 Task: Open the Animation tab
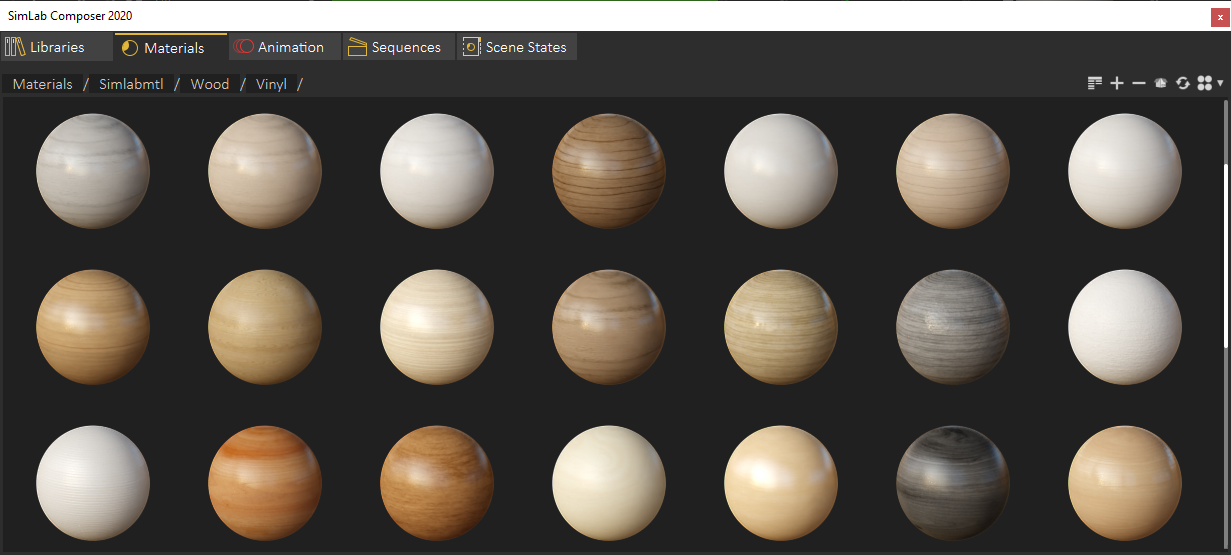coord(279,47)
